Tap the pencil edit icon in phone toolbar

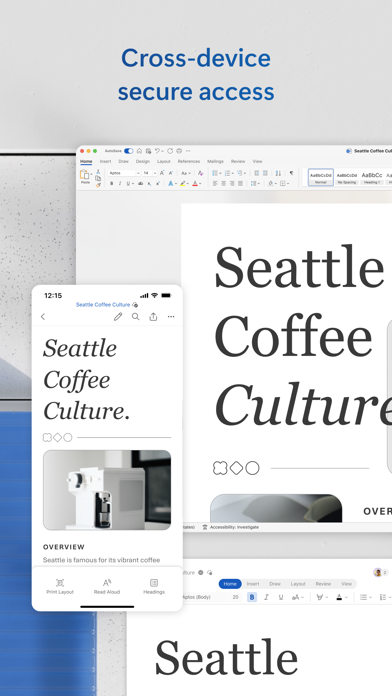point(118,316)
